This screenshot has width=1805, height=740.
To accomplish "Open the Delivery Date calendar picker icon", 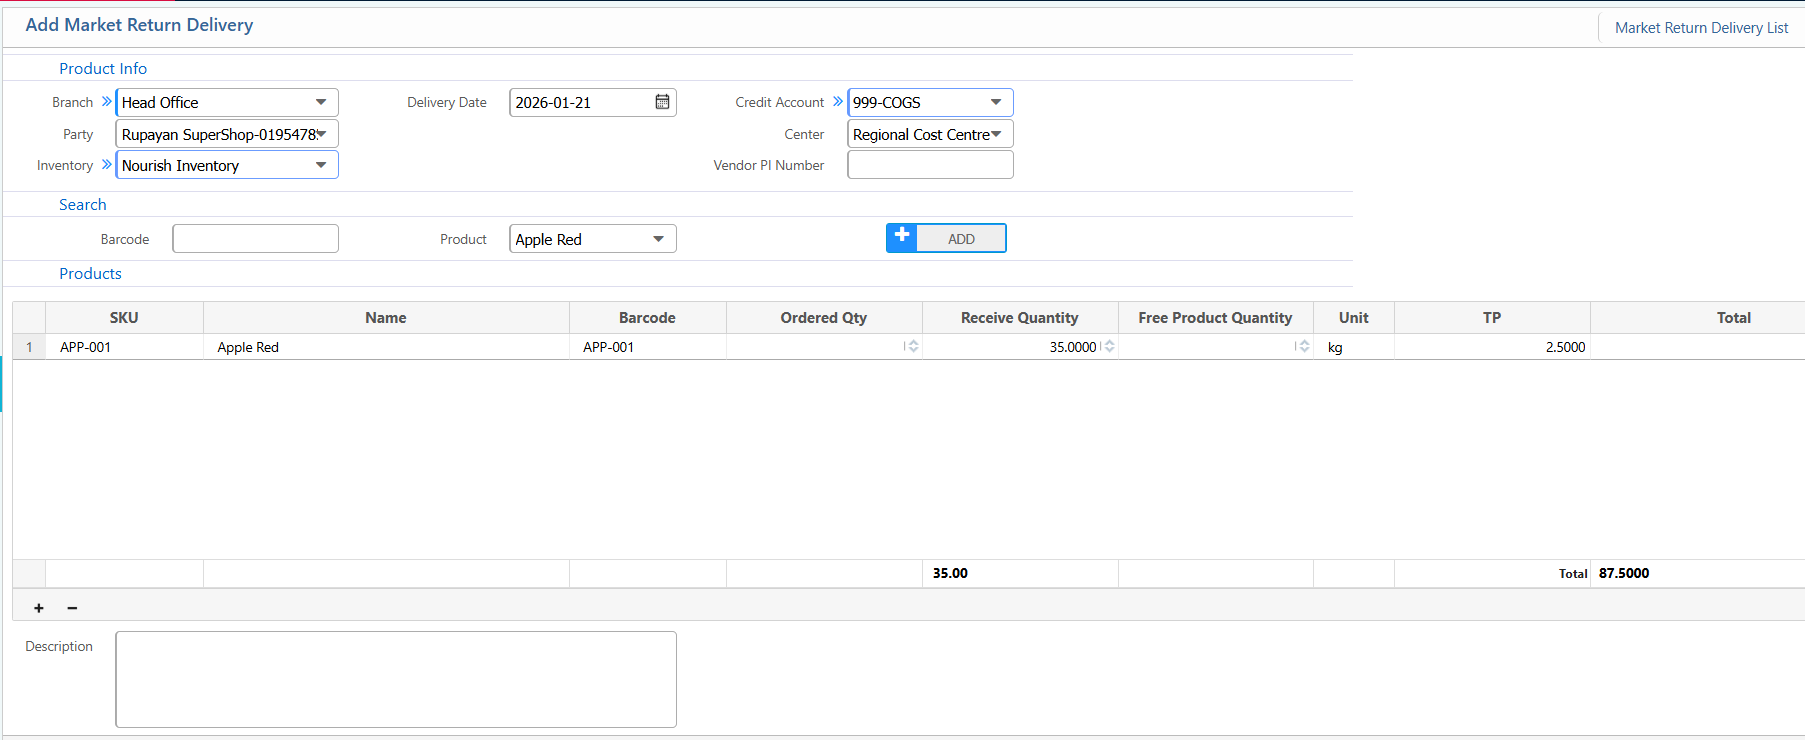I will coord(662,102).
